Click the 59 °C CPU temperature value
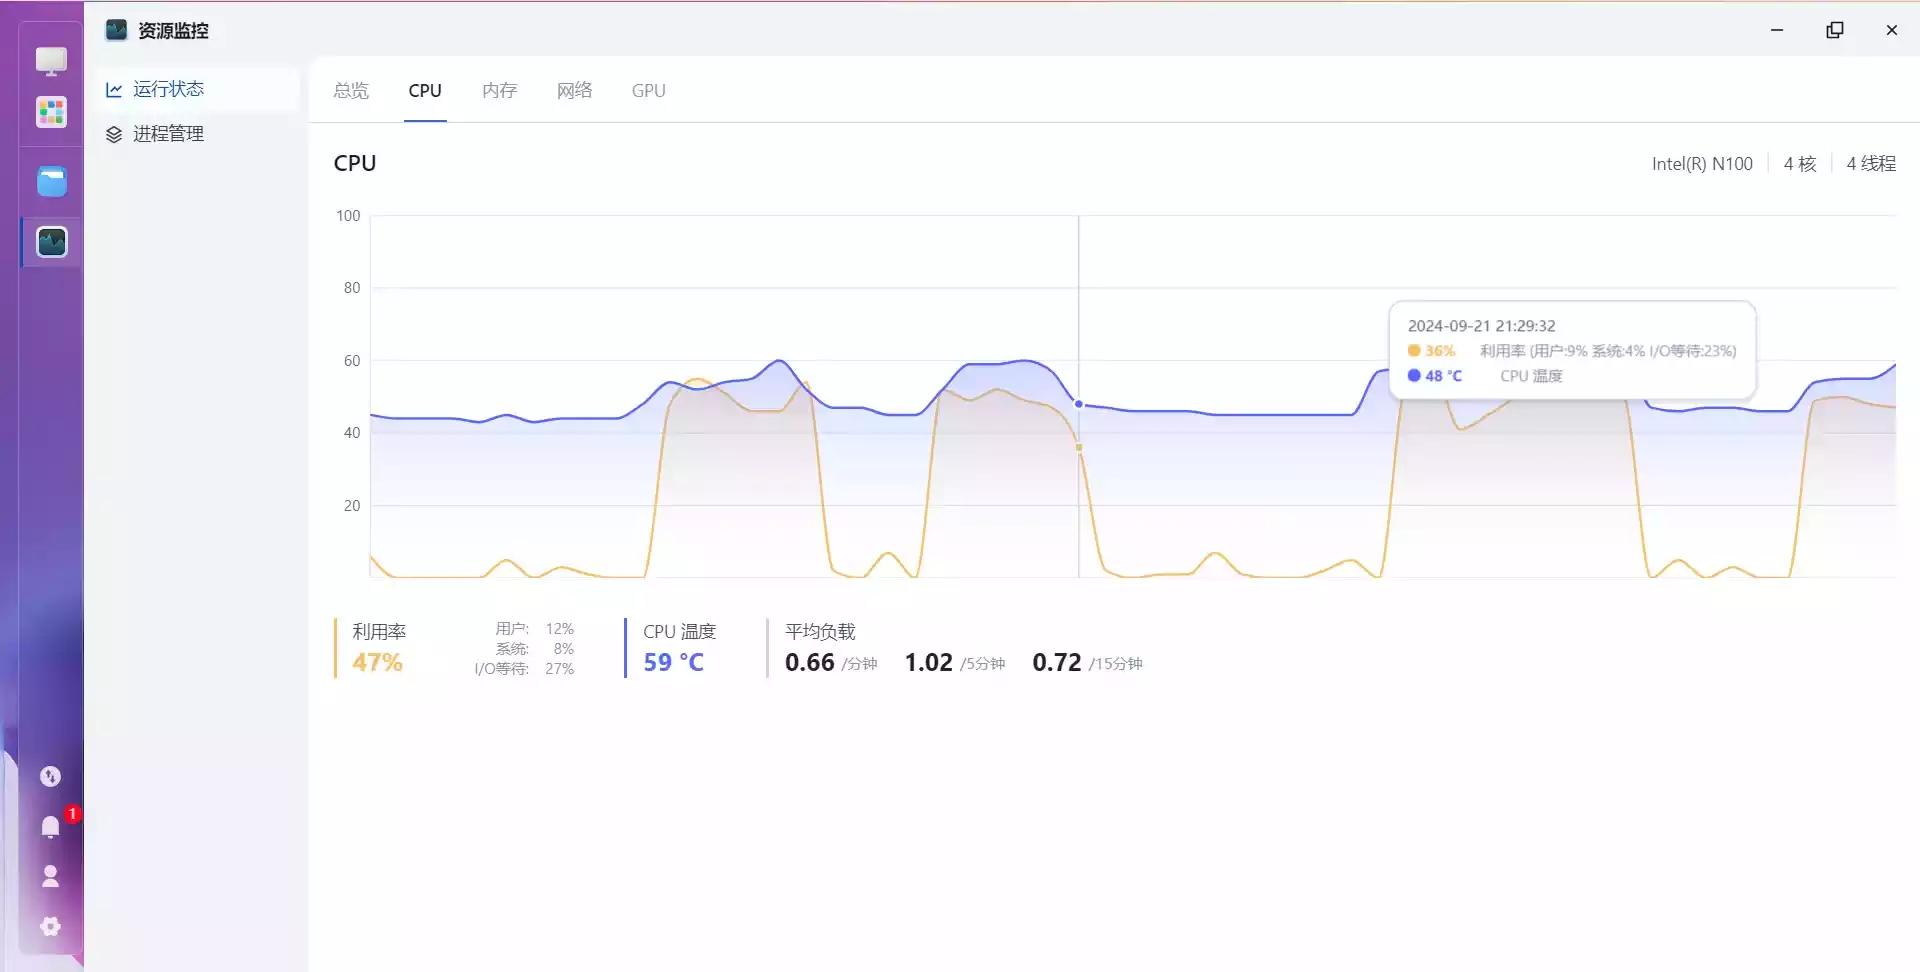The image size is (1920, 972). pos(673,662)
